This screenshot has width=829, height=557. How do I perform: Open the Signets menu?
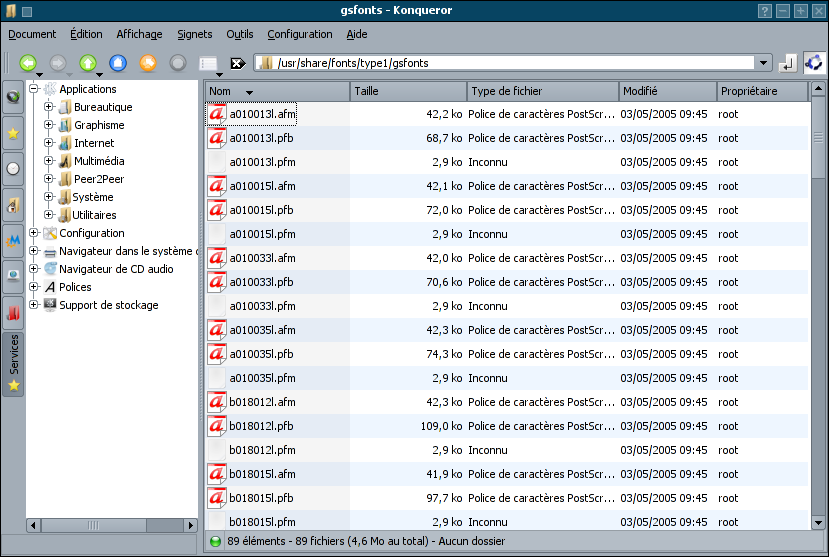click(x=195, y=34)
